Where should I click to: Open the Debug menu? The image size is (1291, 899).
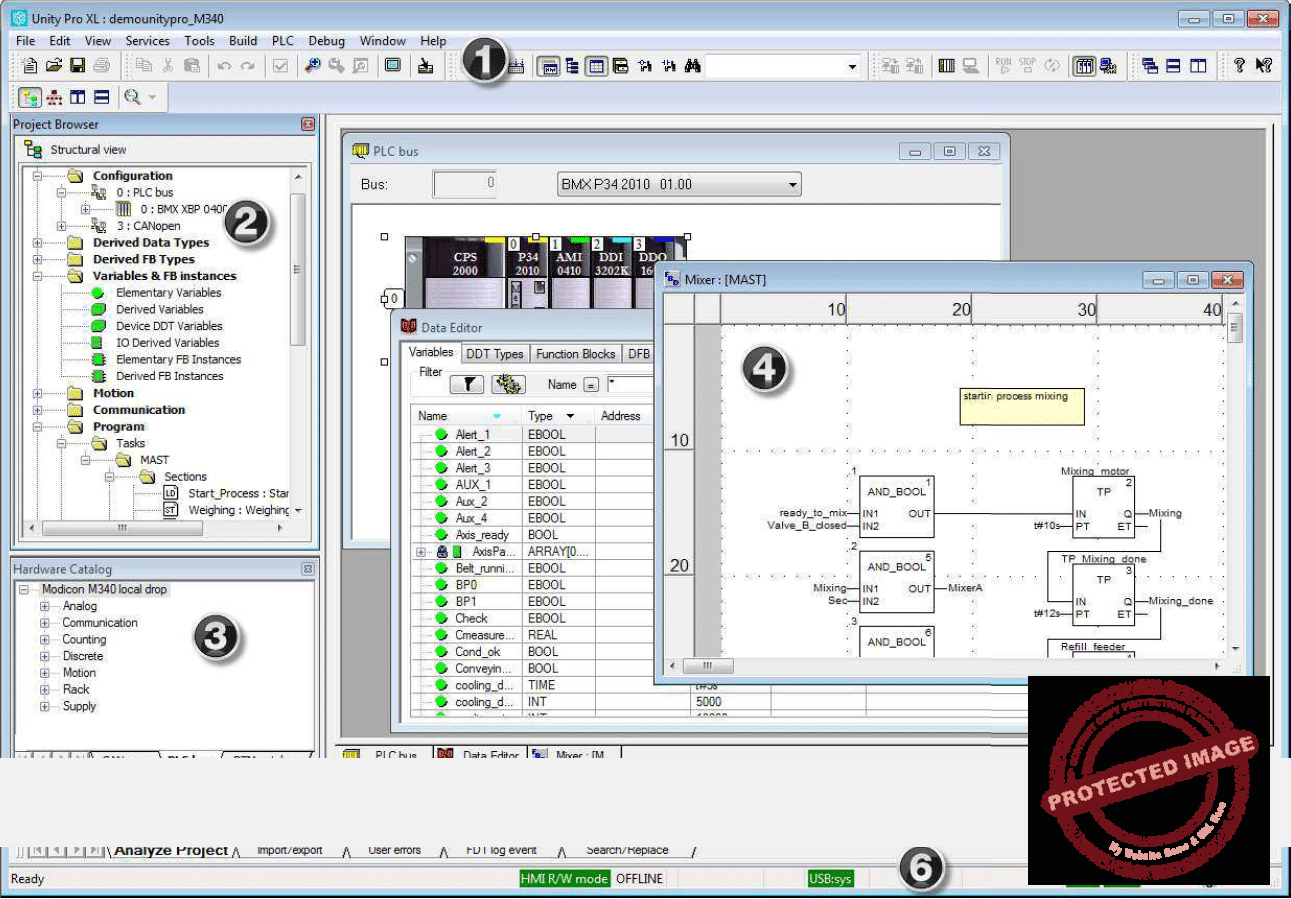point(327,41)
